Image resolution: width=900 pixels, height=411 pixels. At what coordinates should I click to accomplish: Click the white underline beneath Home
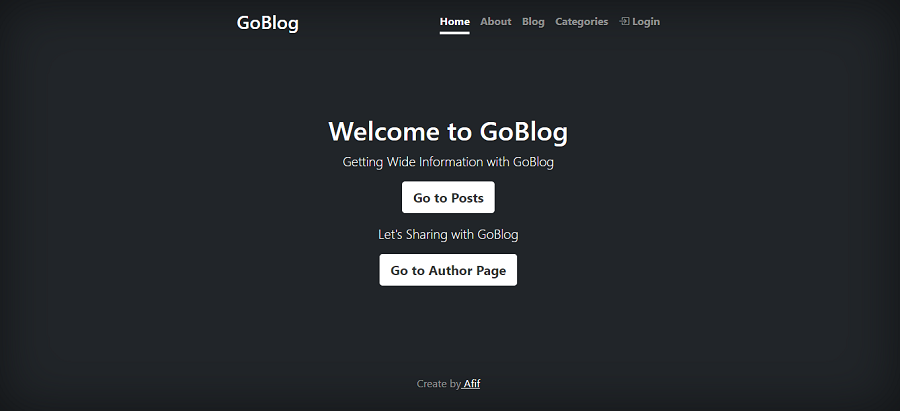pyautogui.click(x=455, y=32)
